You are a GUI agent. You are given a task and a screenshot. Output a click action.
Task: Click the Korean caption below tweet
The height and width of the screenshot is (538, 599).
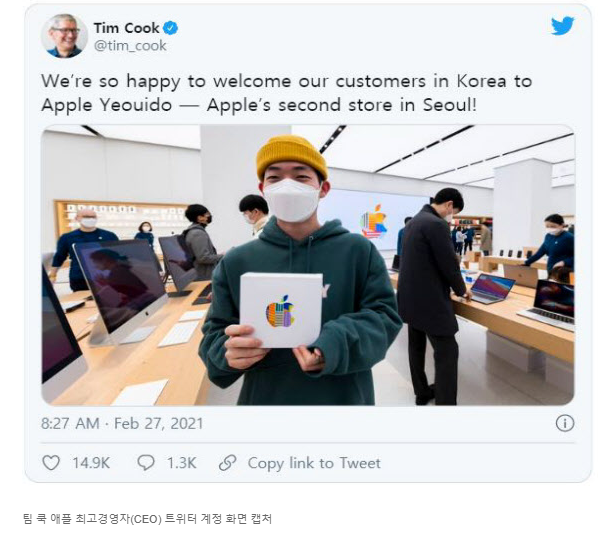point(147,519)
